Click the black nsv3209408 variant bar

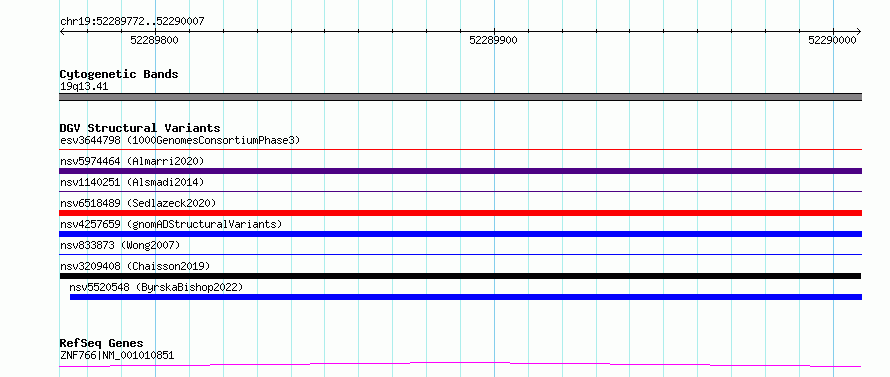coord(460,276)
